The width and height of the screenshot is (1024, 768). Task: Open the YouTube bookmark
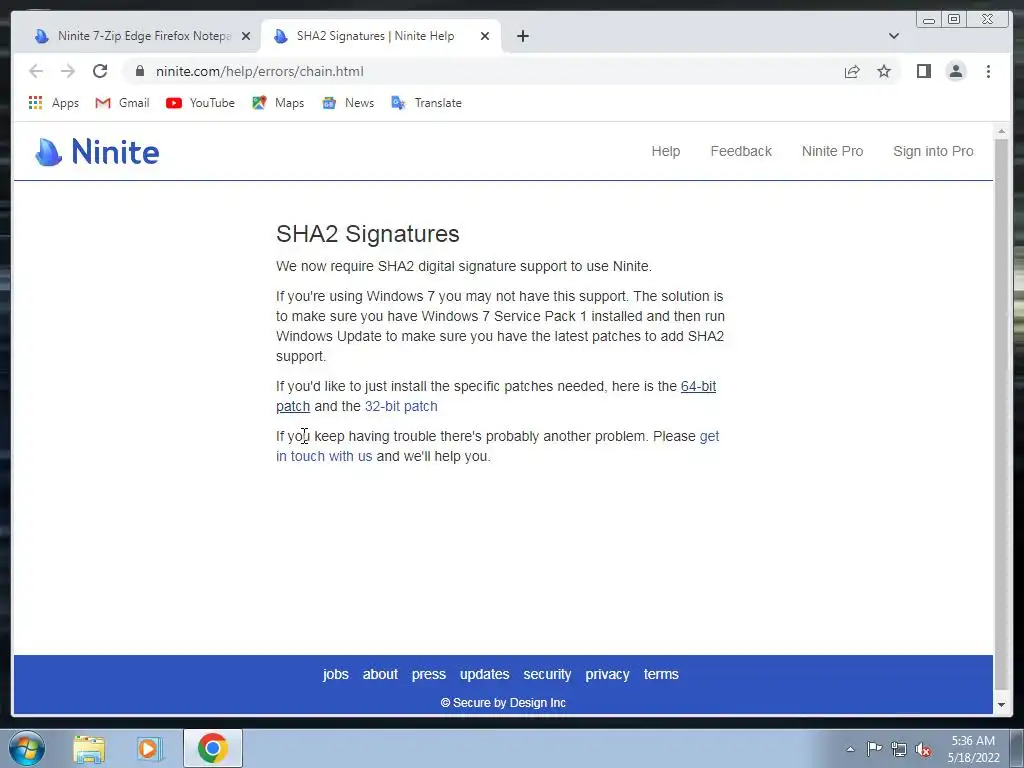200,103
